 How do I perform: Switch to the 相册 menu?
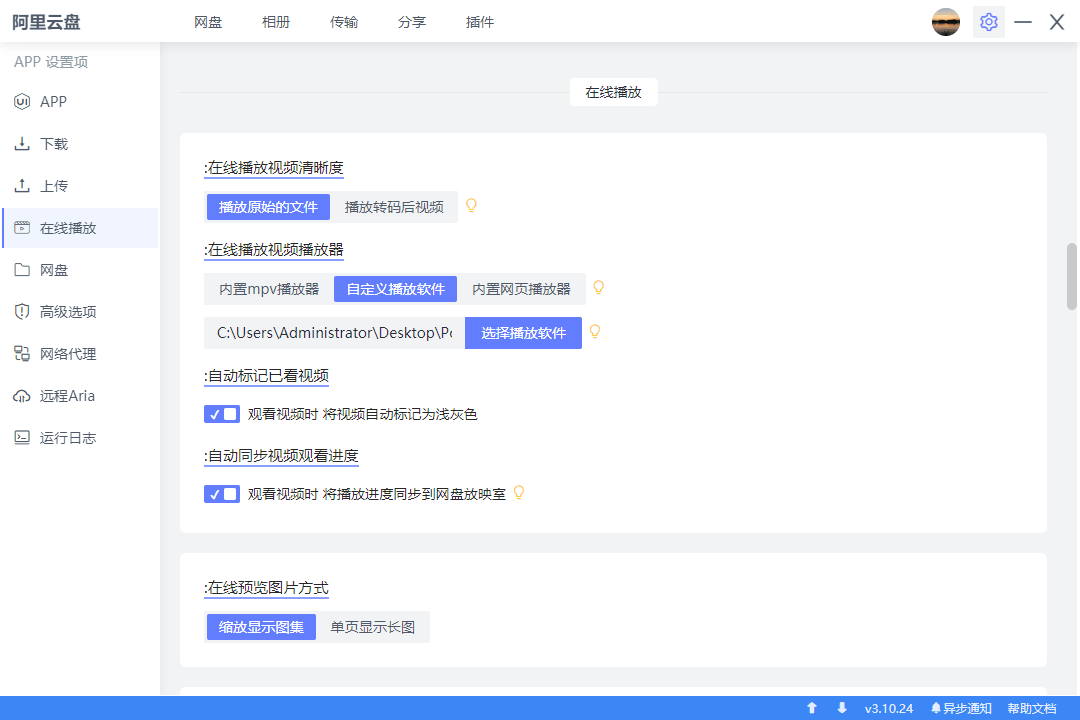[x=276, y=21]
